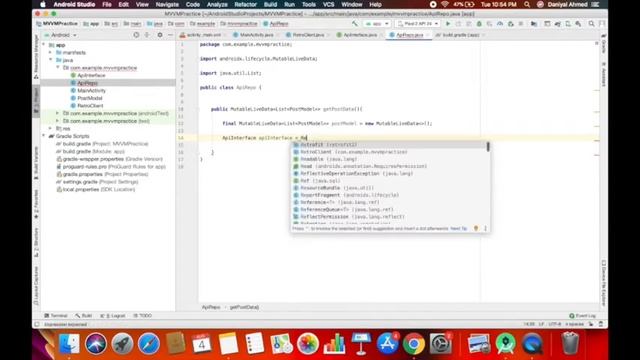Image resolution: width=640 pixels, height=360 pixels.
Task: Open Project panel settings gear
Action: 160,35
